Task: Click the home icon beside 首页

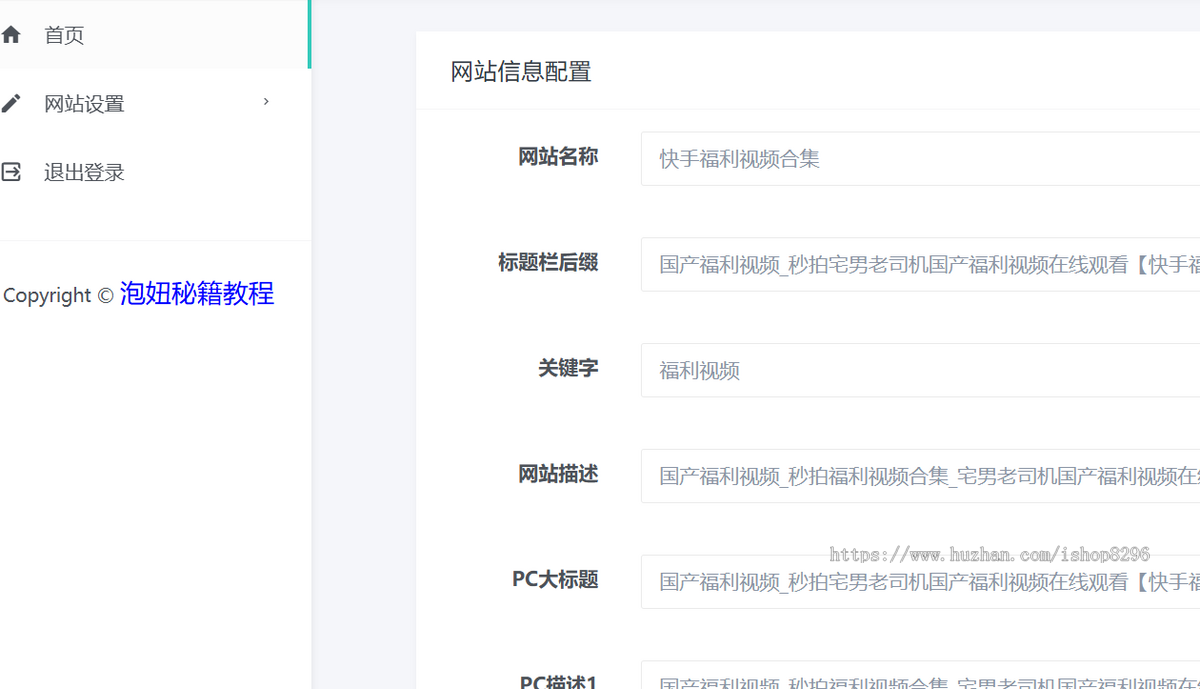Action: 10,35
